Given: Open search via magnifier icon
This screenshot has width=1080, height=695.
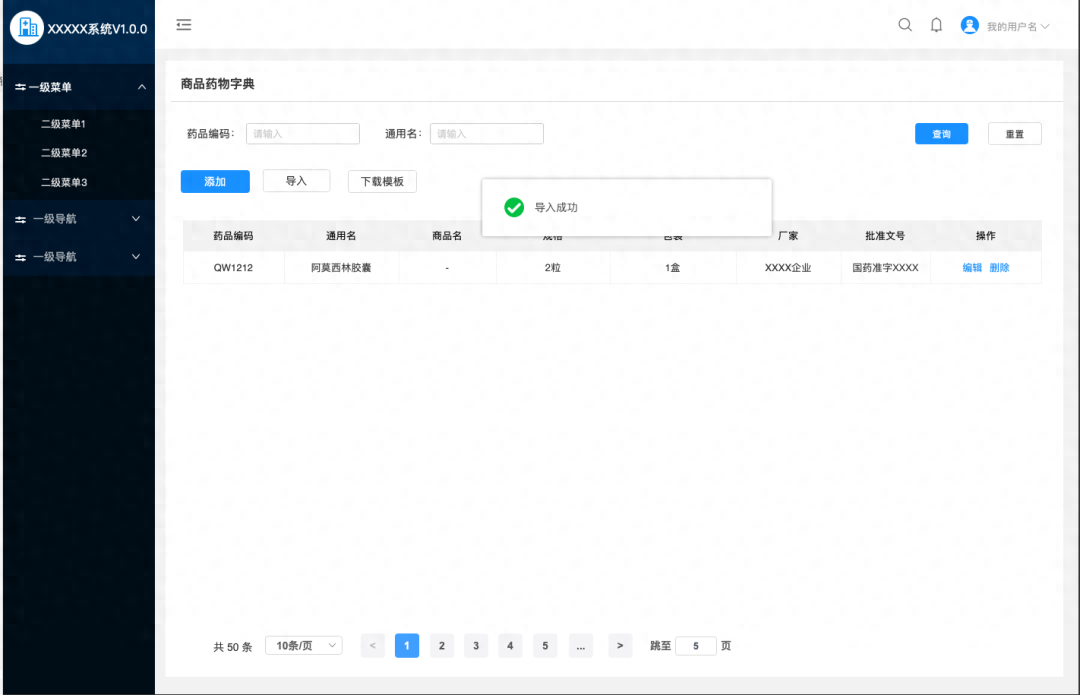Looking at the screenshot, I should coord(905,25).
